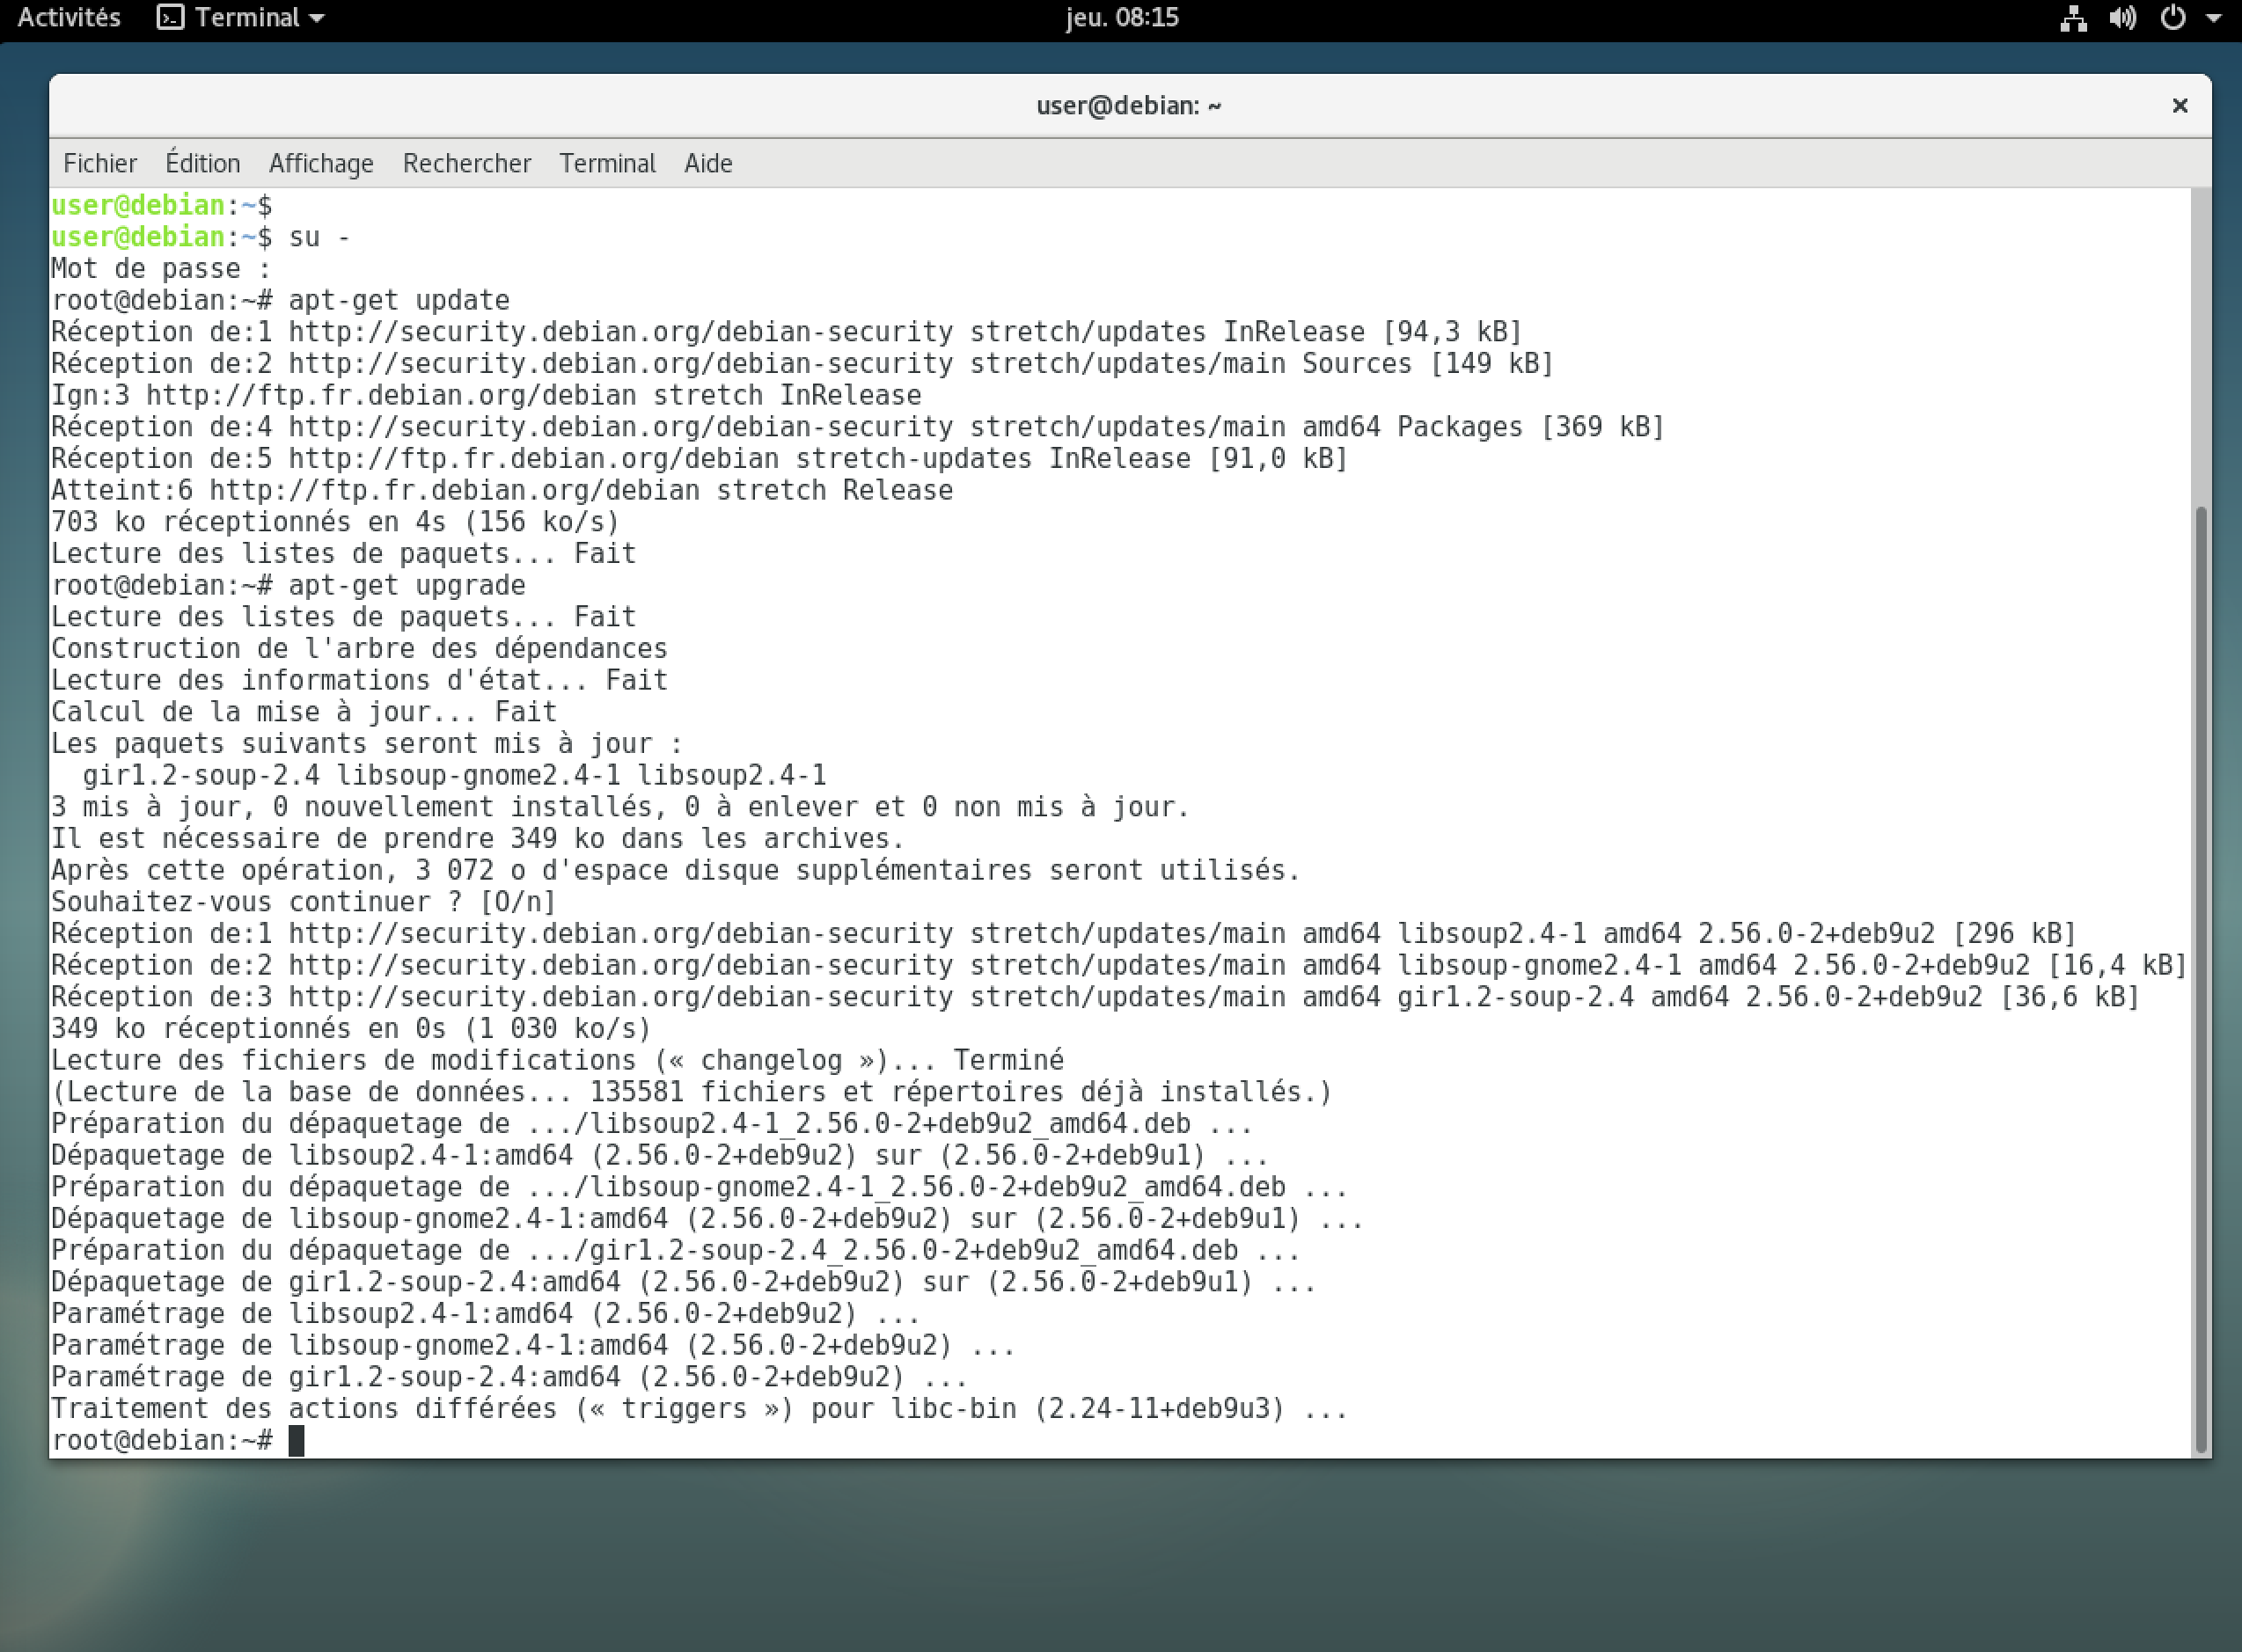
Task: Click 'Réception de:1' libsoup2.4-1 [296 kB] line
Action: pyautogui.click(x=1064, y=934)
